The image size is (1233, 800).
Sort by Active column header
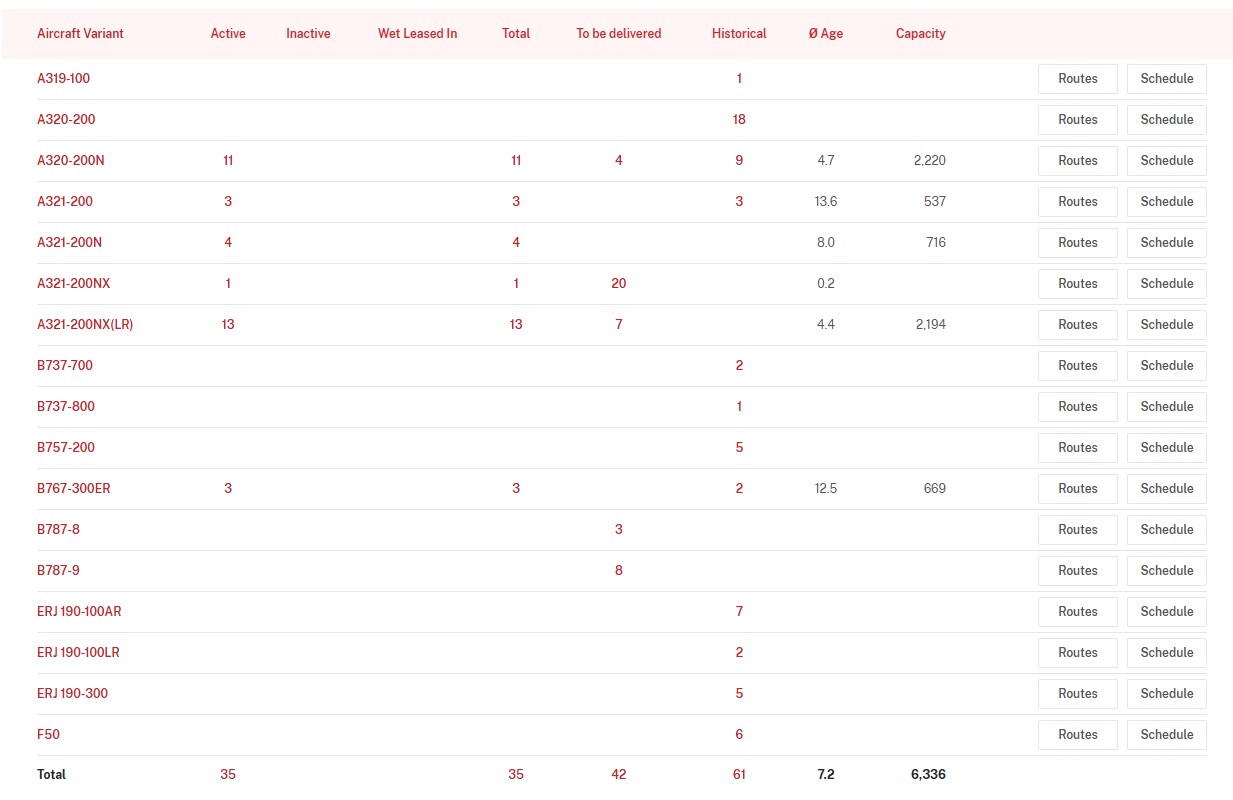pyautogui.click(x=228, y=34)
